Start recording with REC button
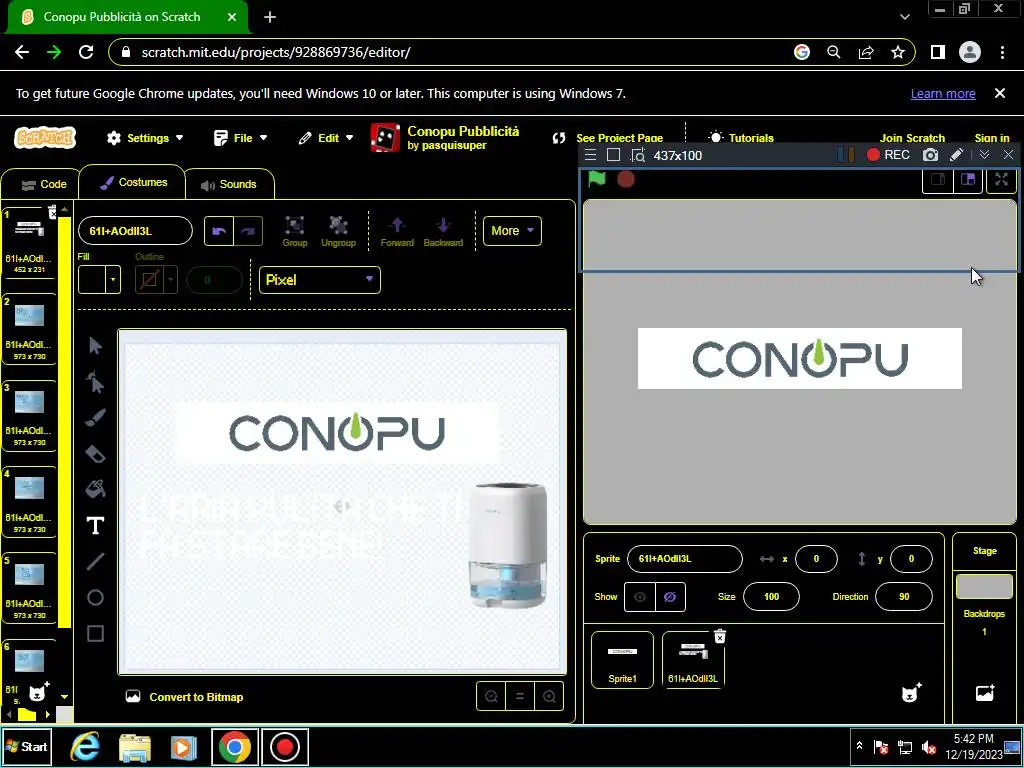The image size is (1024, 768). coord(888,155)
